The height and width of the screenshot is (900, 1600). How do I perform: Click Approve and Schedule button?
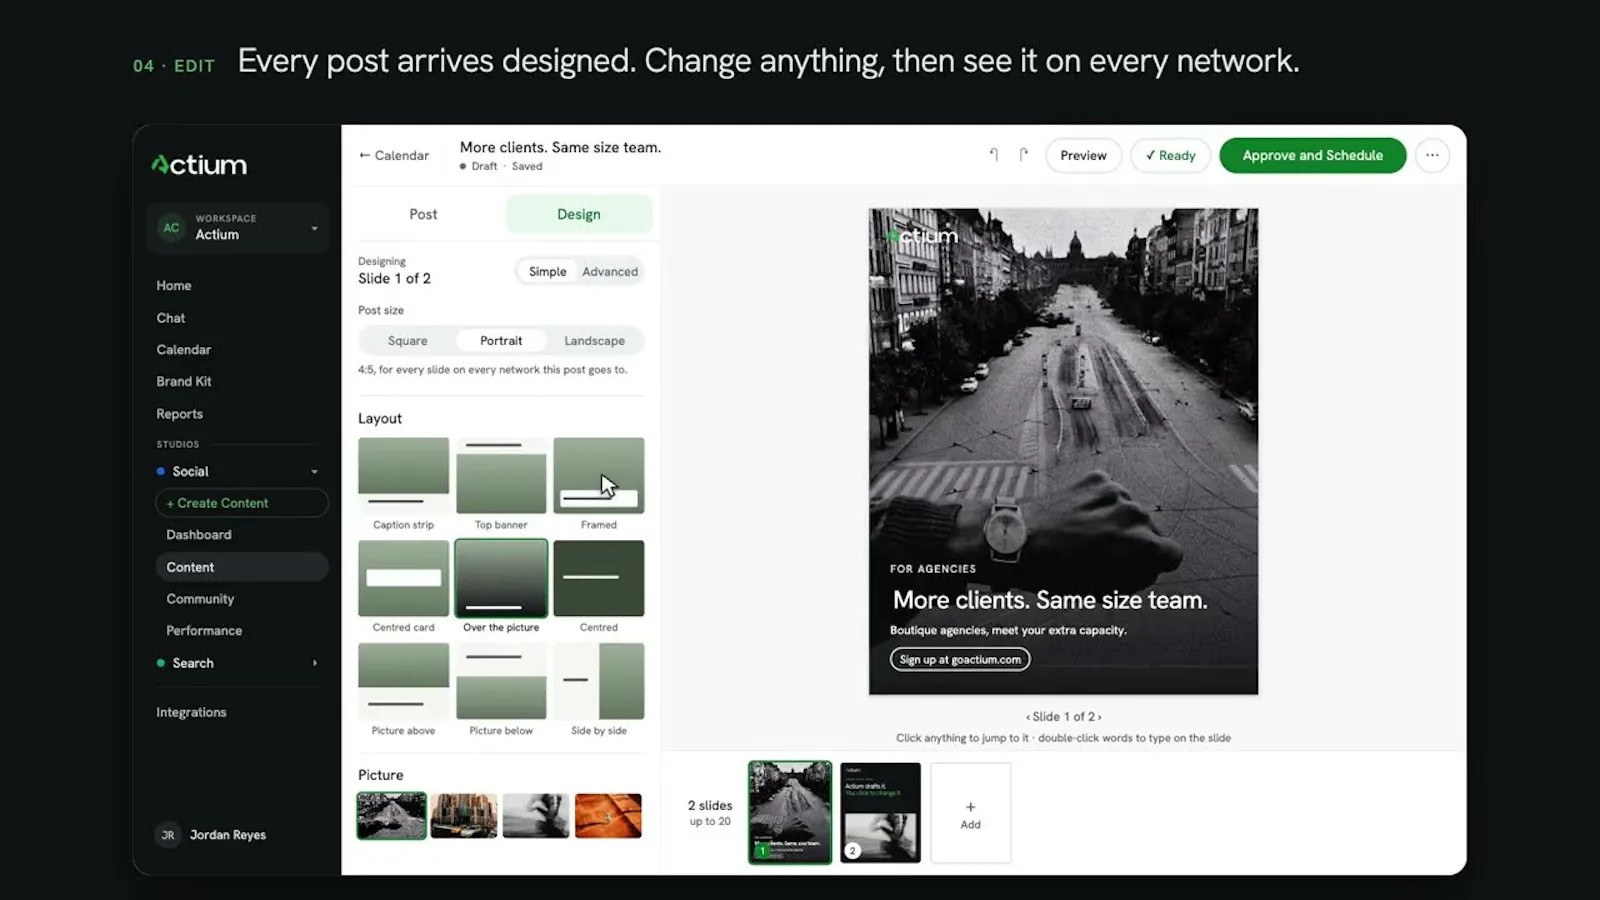pyautogui.click(x=1312, y=155)
